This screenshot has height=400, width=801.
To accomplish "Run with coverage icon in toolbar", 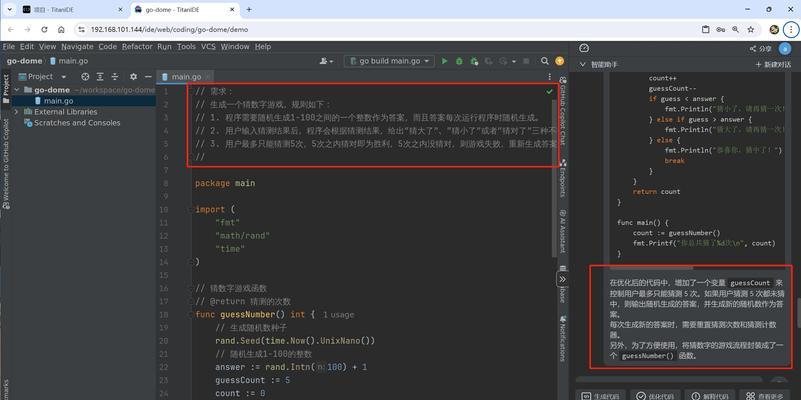I will tap(474, 61).
